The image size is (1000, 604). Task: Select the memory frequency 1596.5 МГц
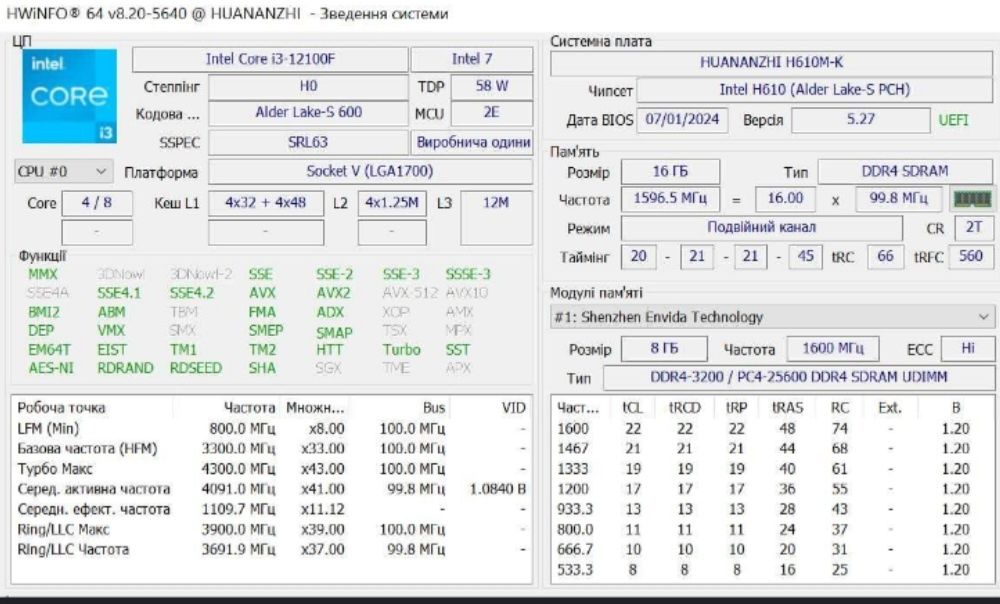670,199
